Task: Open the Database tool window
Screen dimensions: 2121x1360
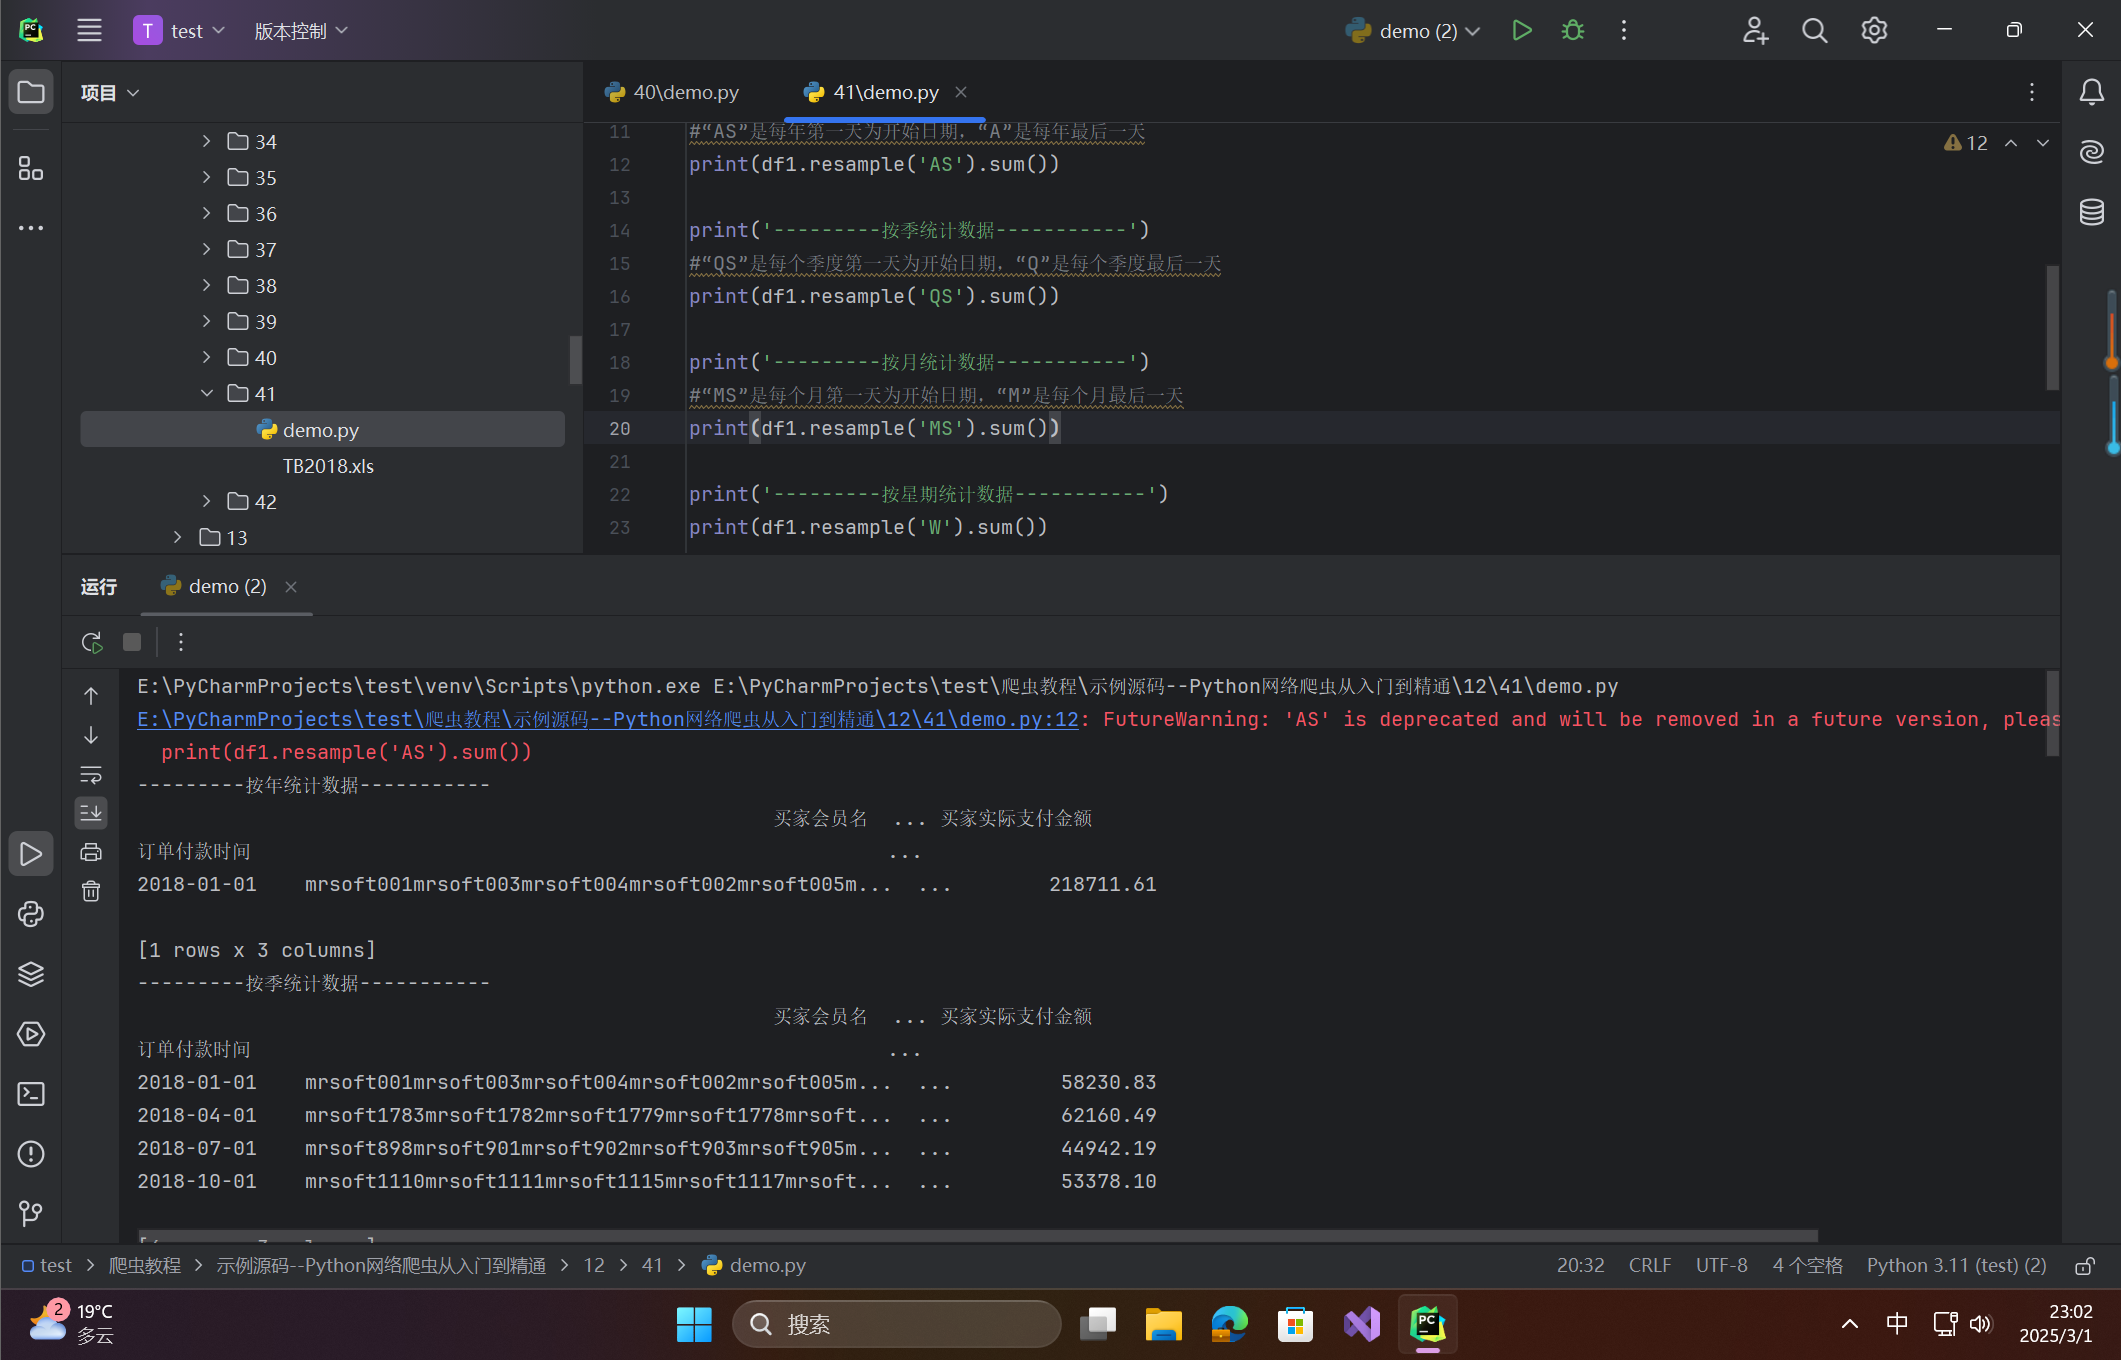Action: 2092,212
